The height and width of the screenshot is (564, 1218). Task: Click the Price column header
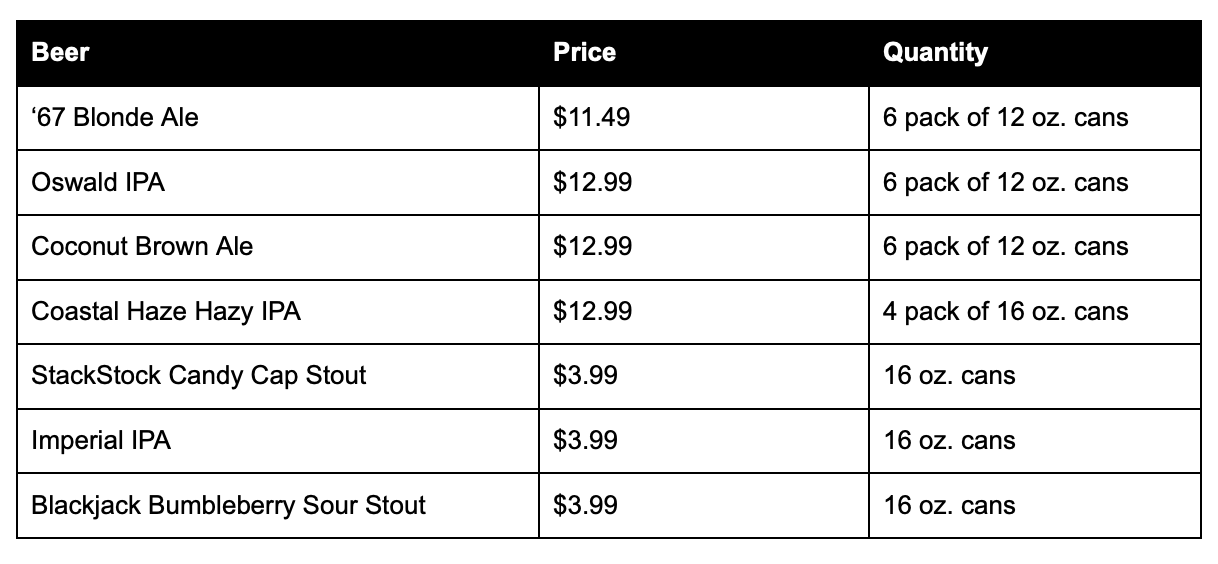tap(704, 53)
